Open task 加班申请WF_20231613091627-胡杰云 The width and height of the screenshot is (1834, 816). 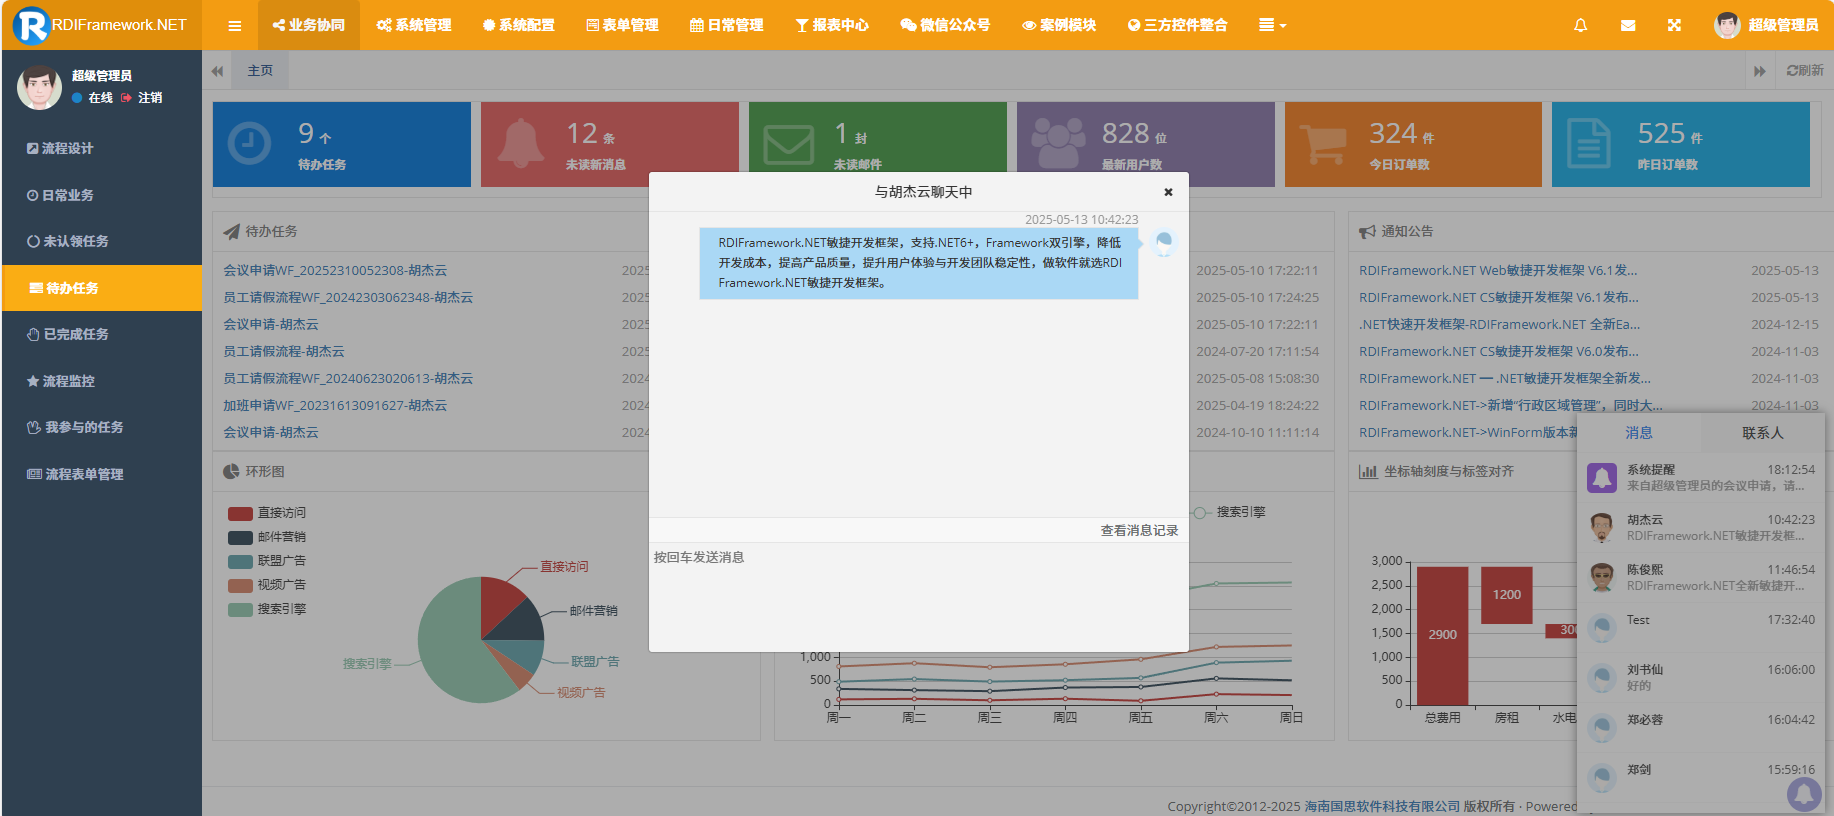pyautogui.click(x=335, y=406)
